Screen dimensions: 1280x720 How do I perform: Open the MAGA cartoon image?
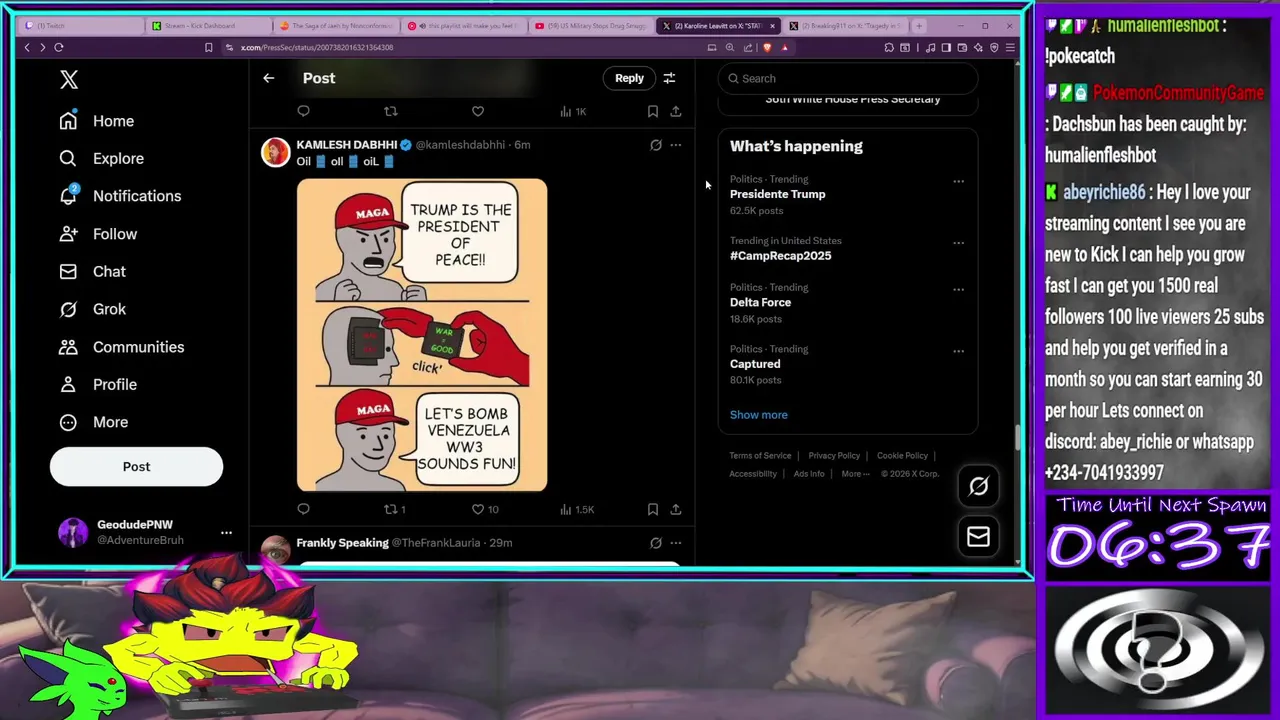[422, 335]
